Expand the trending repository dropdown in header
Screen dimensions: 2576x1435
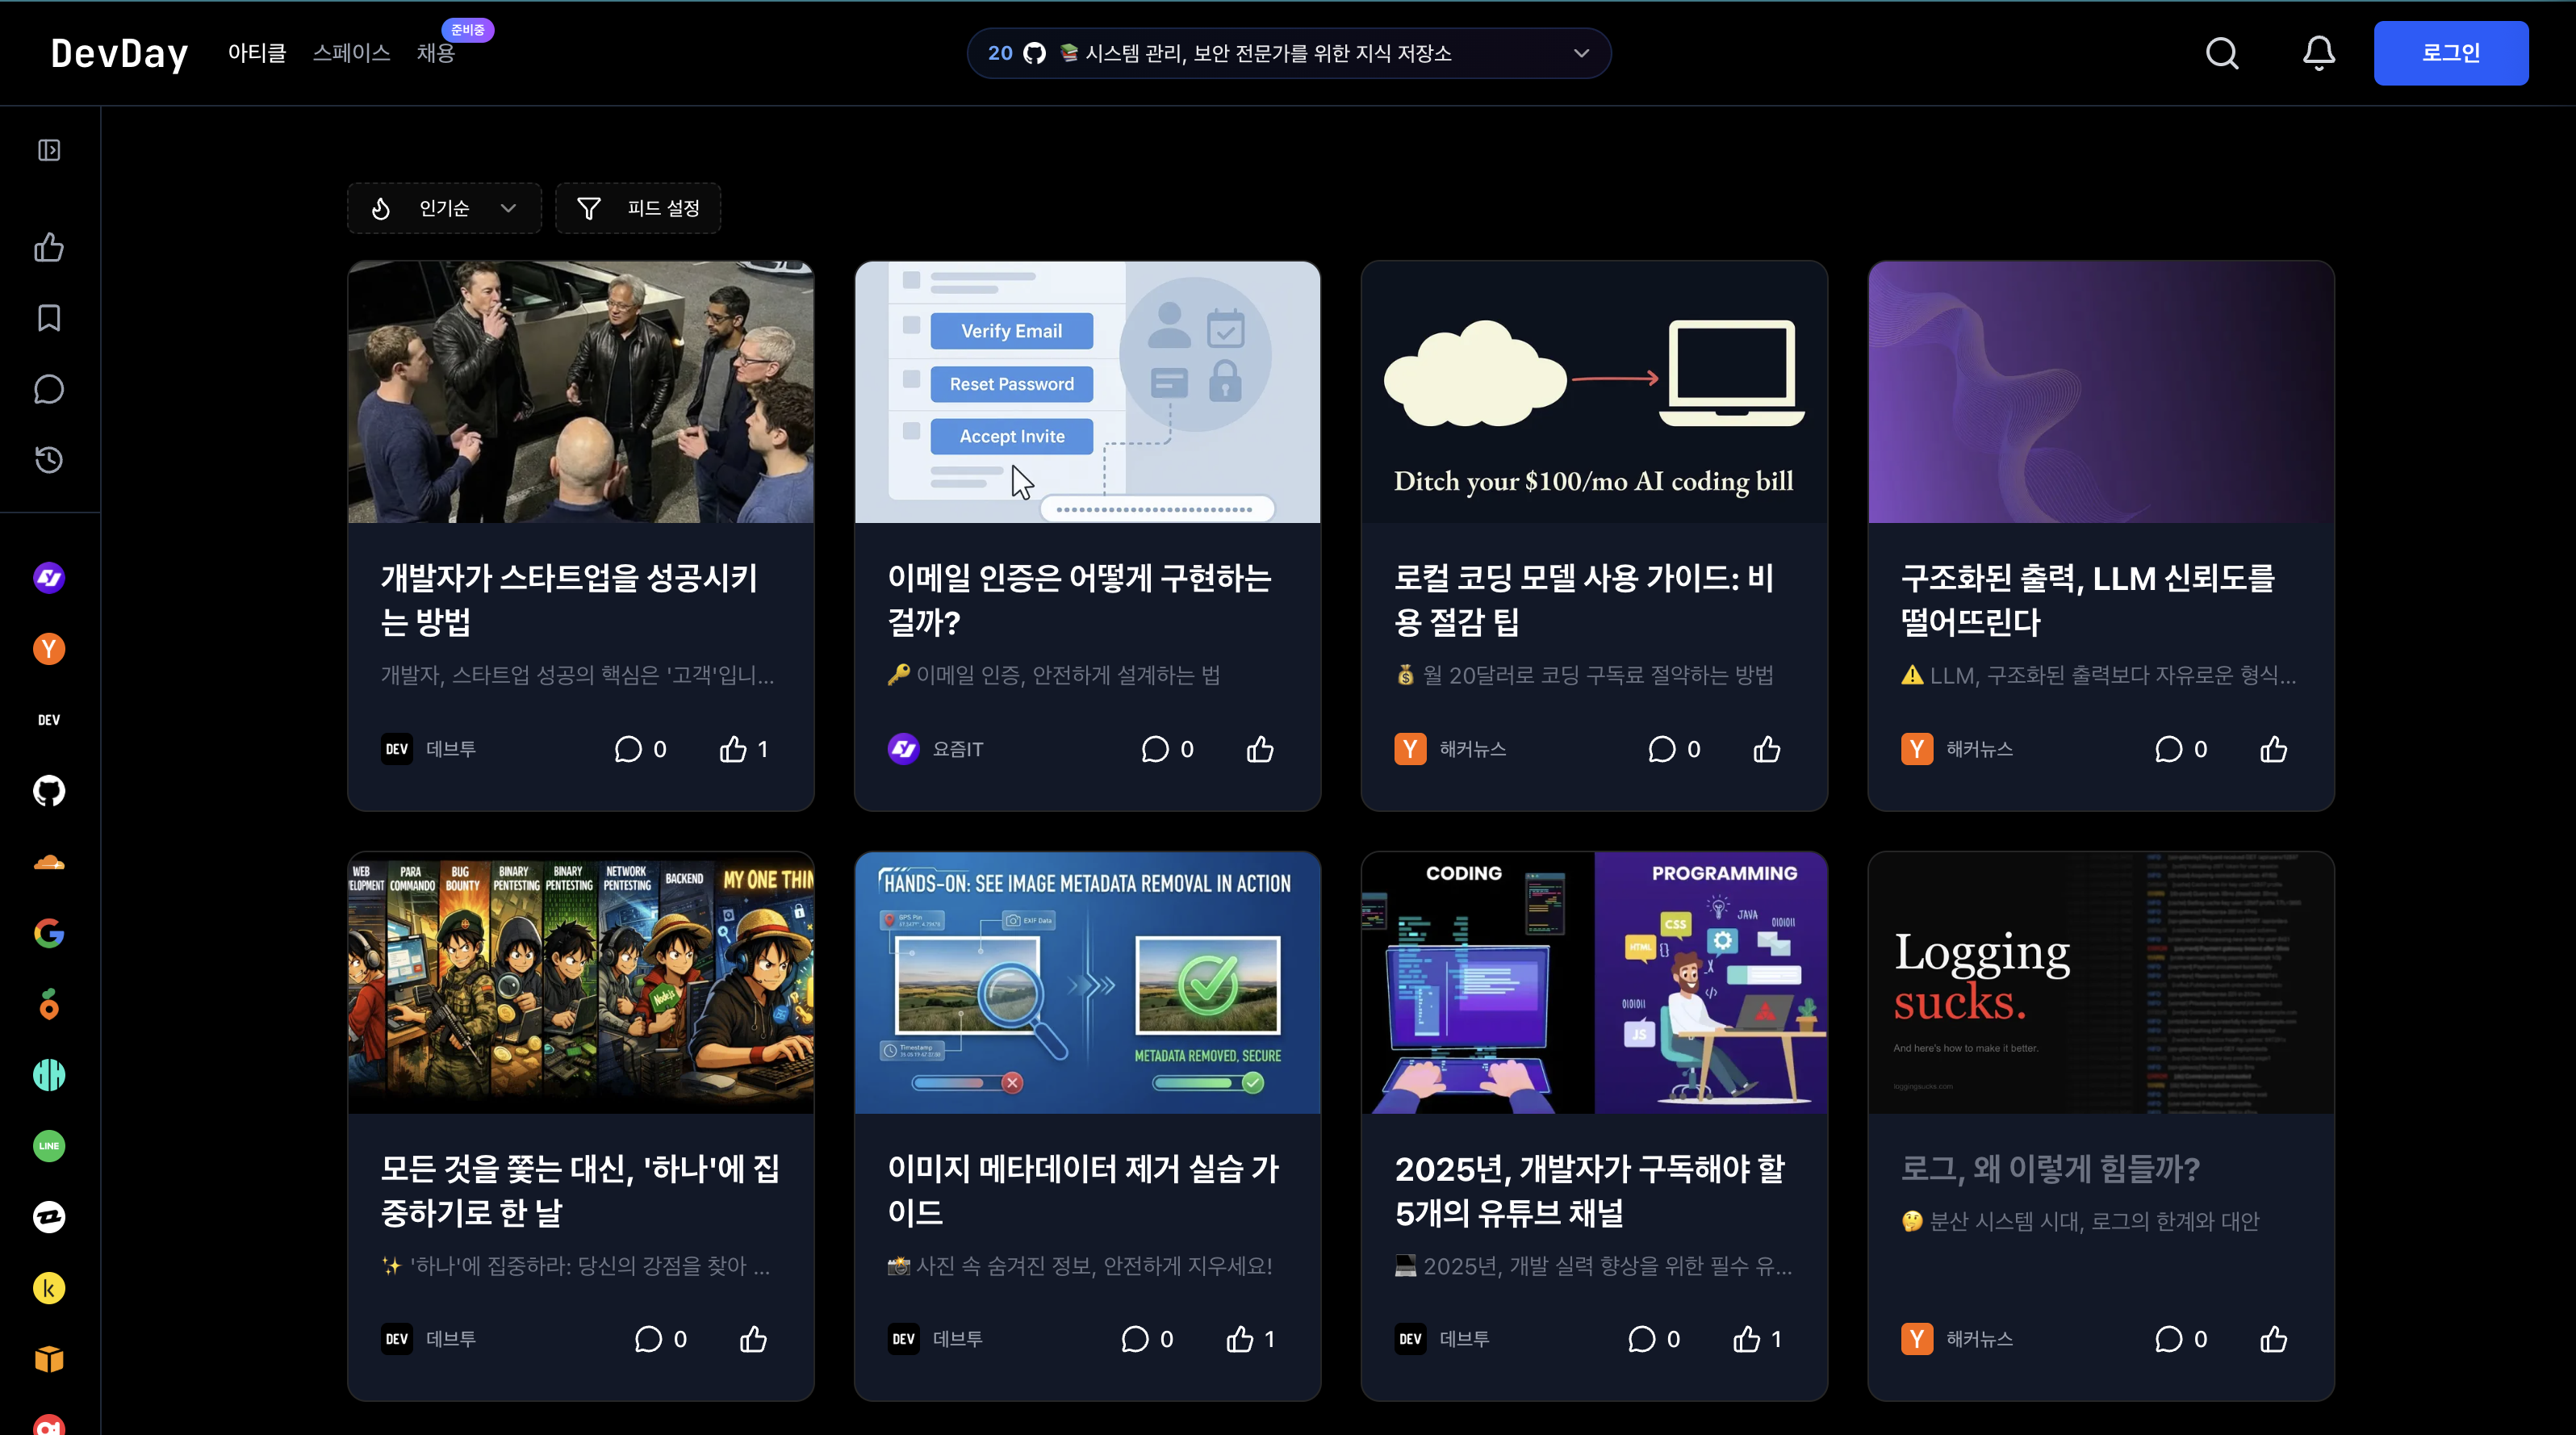click(x=1581, y=53)
